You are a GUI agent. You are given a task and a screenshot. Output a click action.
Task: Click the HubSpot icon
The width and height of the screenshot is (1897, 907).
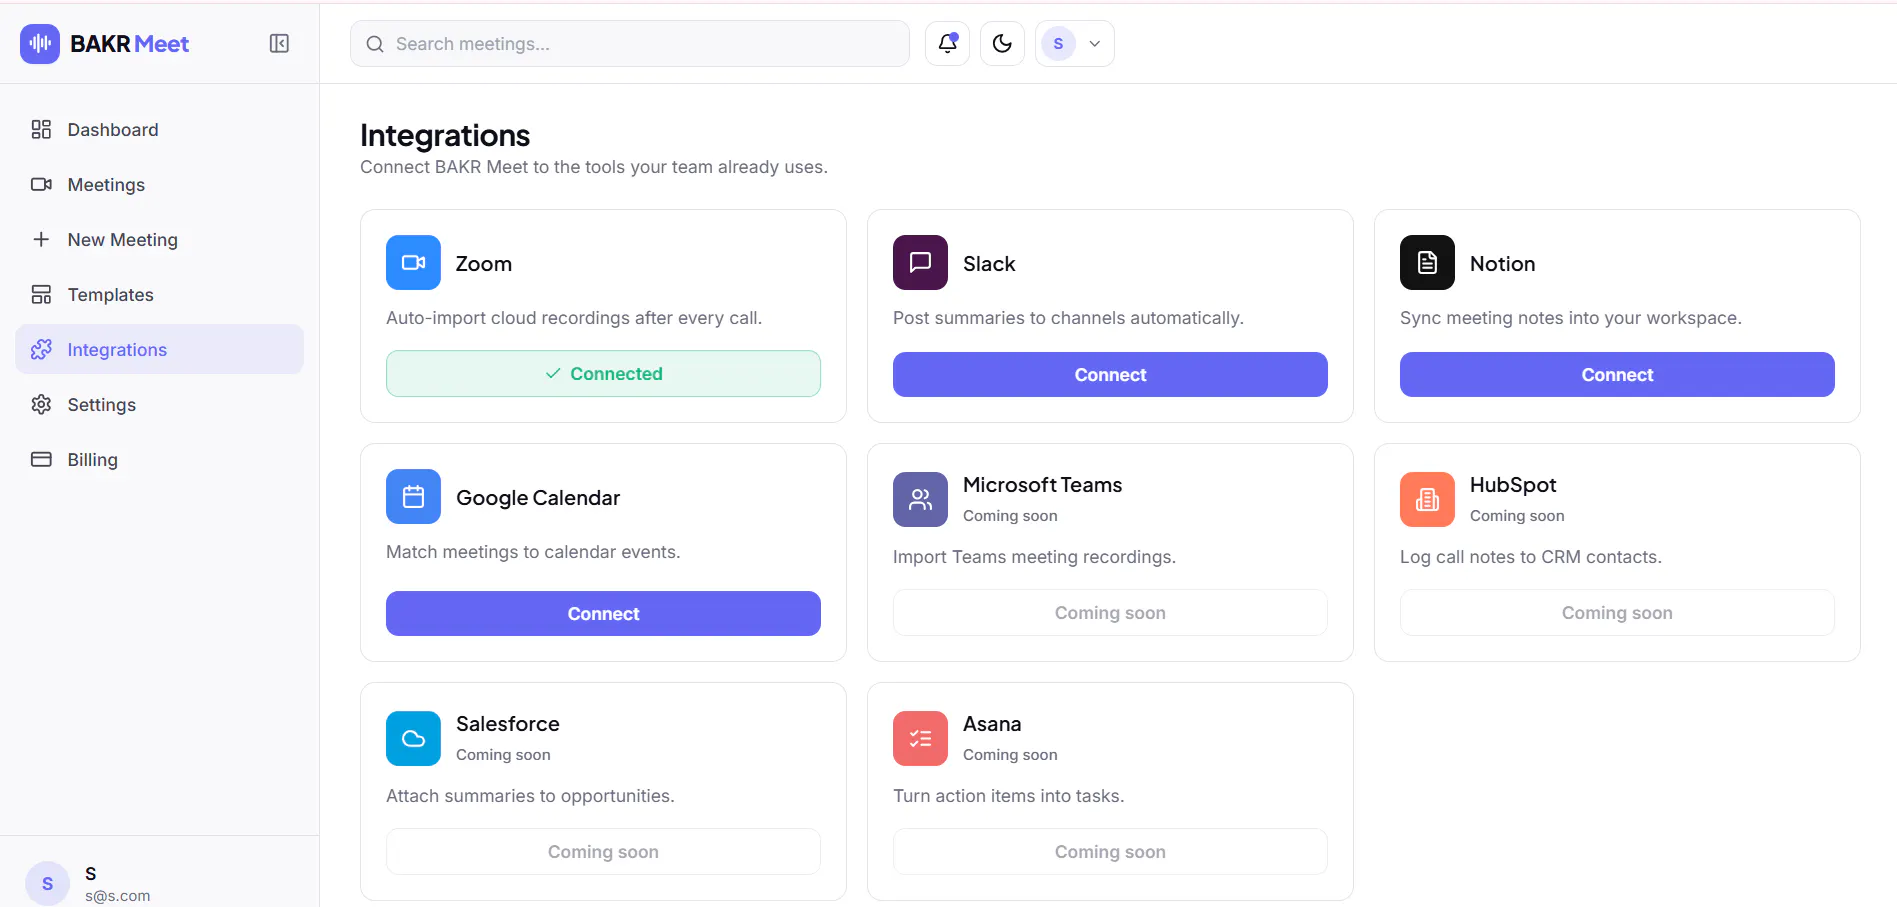(1427, 499)
